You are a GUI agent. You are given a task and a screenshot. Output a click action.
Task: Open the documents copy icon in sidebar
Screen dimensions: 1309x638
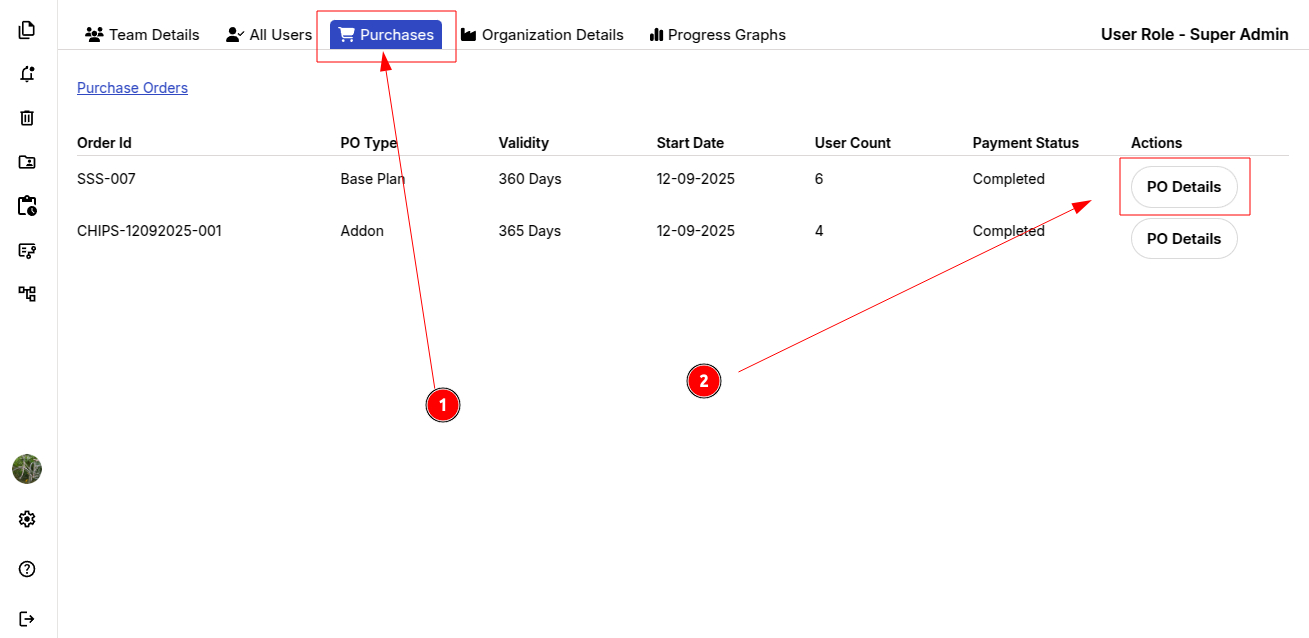pyautogui.click(x=27, y=30)
